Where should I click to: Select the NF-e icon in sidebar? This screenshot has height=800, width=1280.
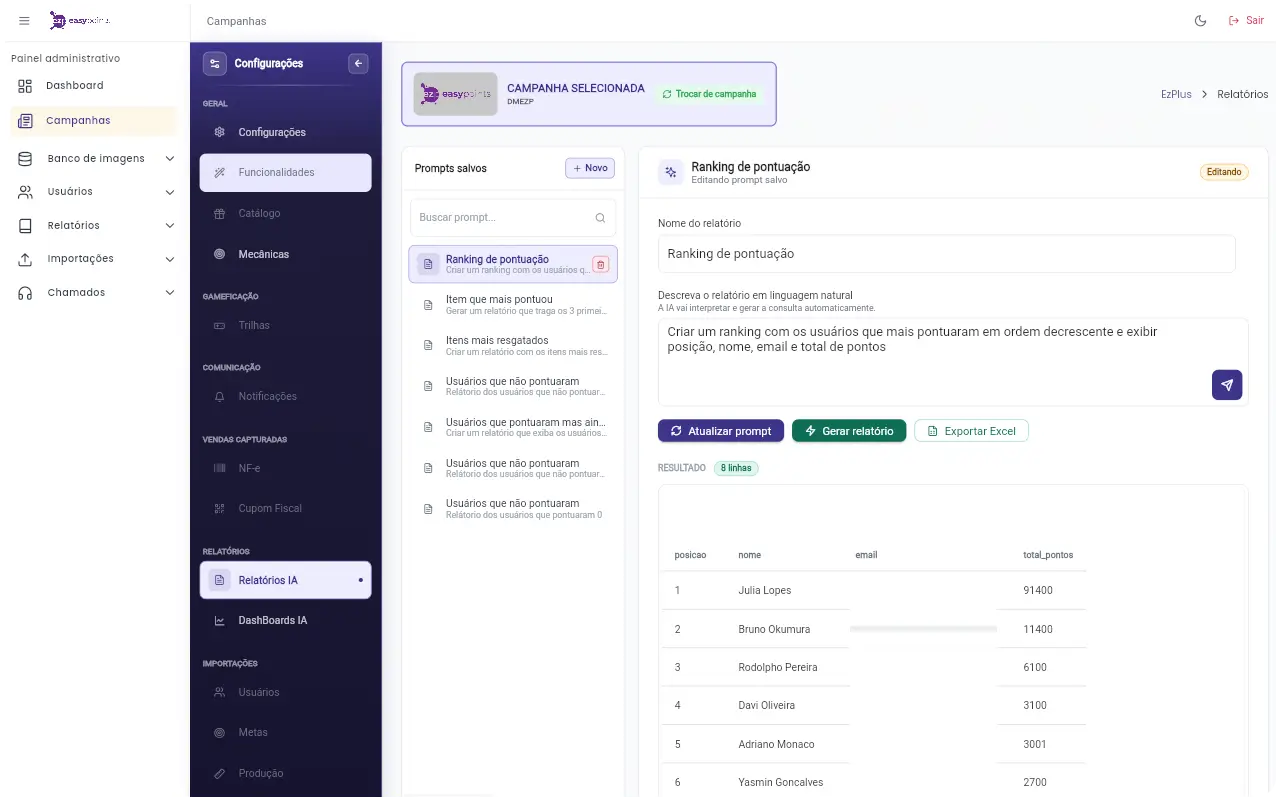219,468
